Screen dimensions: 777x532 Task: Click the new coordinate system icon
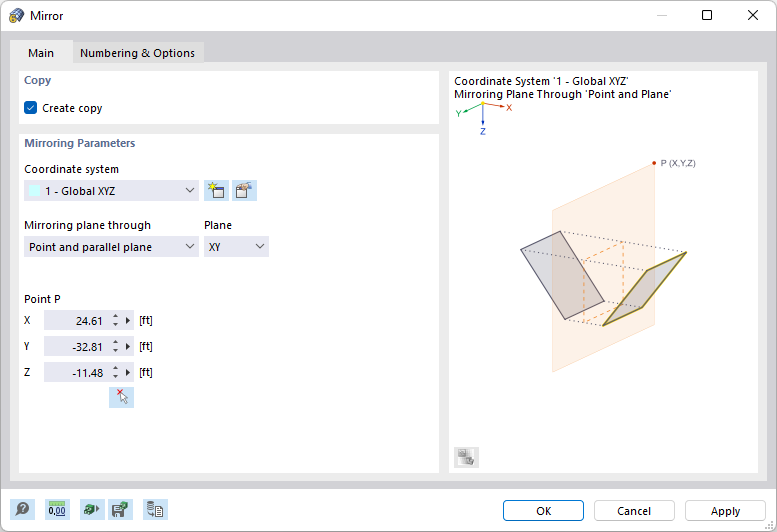point(216,191)
